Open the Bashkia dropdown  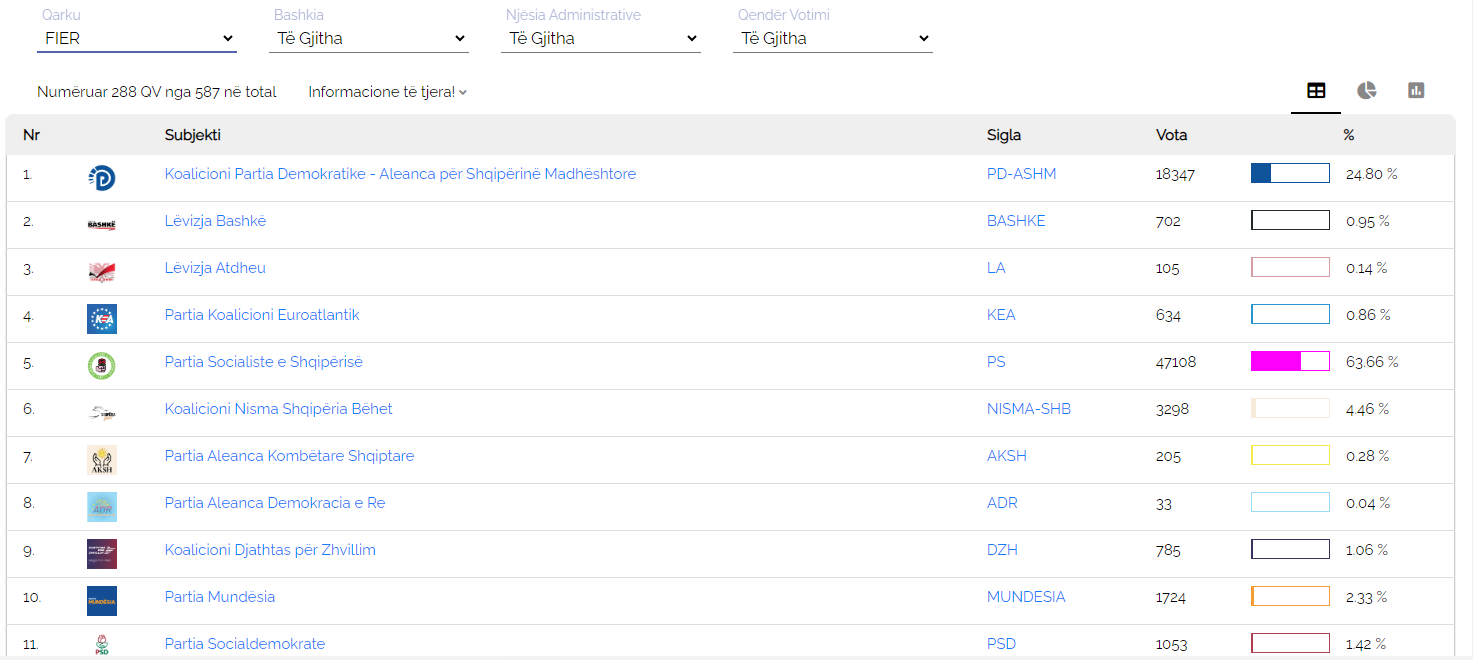coord(369,38)
